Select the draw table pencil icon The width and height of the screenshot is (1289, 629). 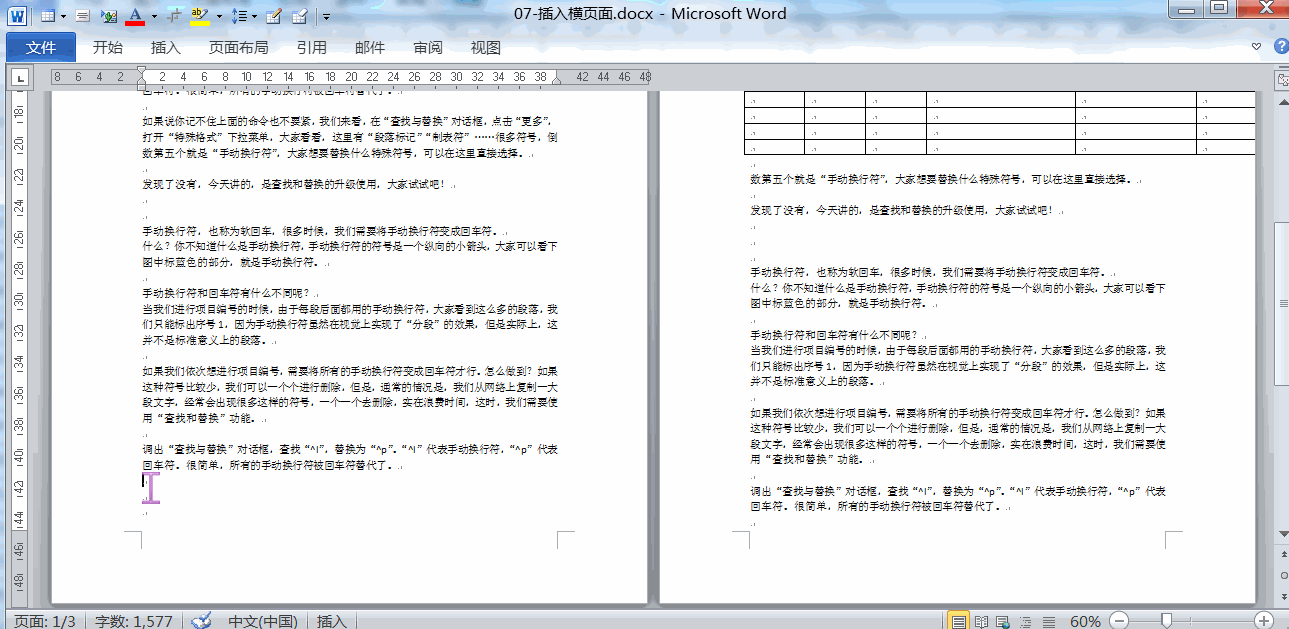click(x=275, y=16)
